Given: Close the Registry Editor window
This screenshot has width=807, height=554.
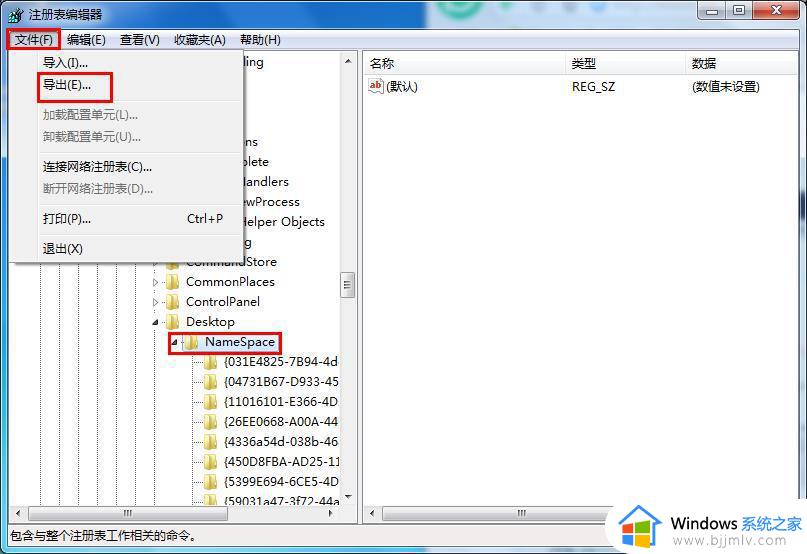Looking at the screenshot, I should [777, 10].
